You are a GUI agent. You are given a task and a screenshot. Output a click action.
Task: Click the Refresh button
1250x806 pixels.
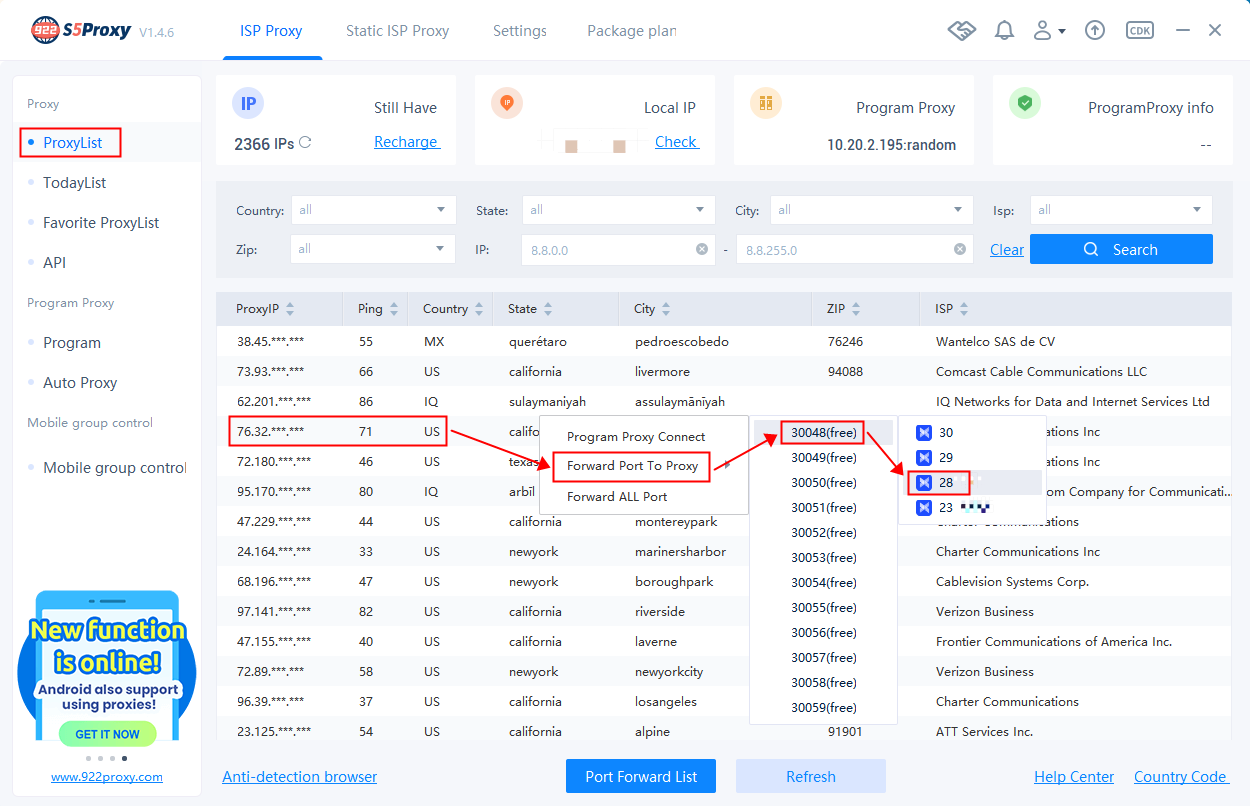click(x=811, y=776)
